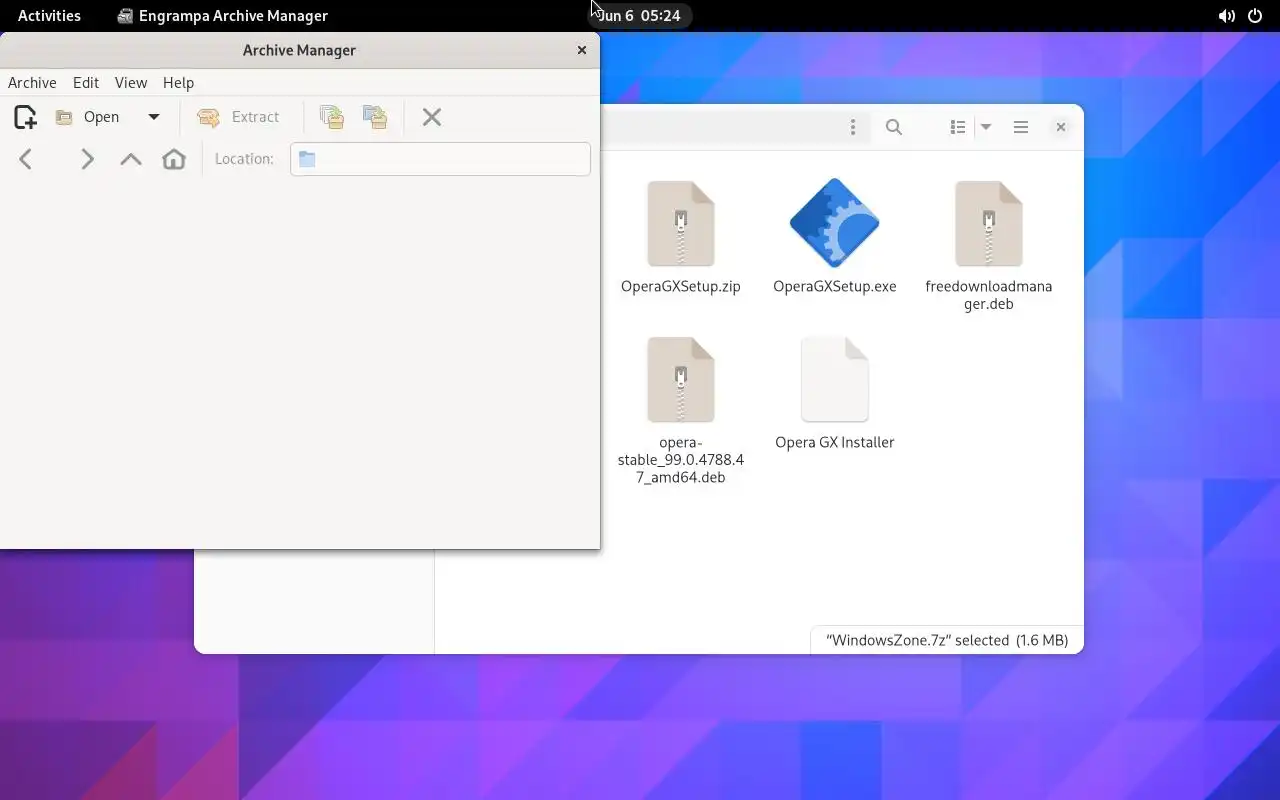Click the Open archive button

tap(88, 117)
